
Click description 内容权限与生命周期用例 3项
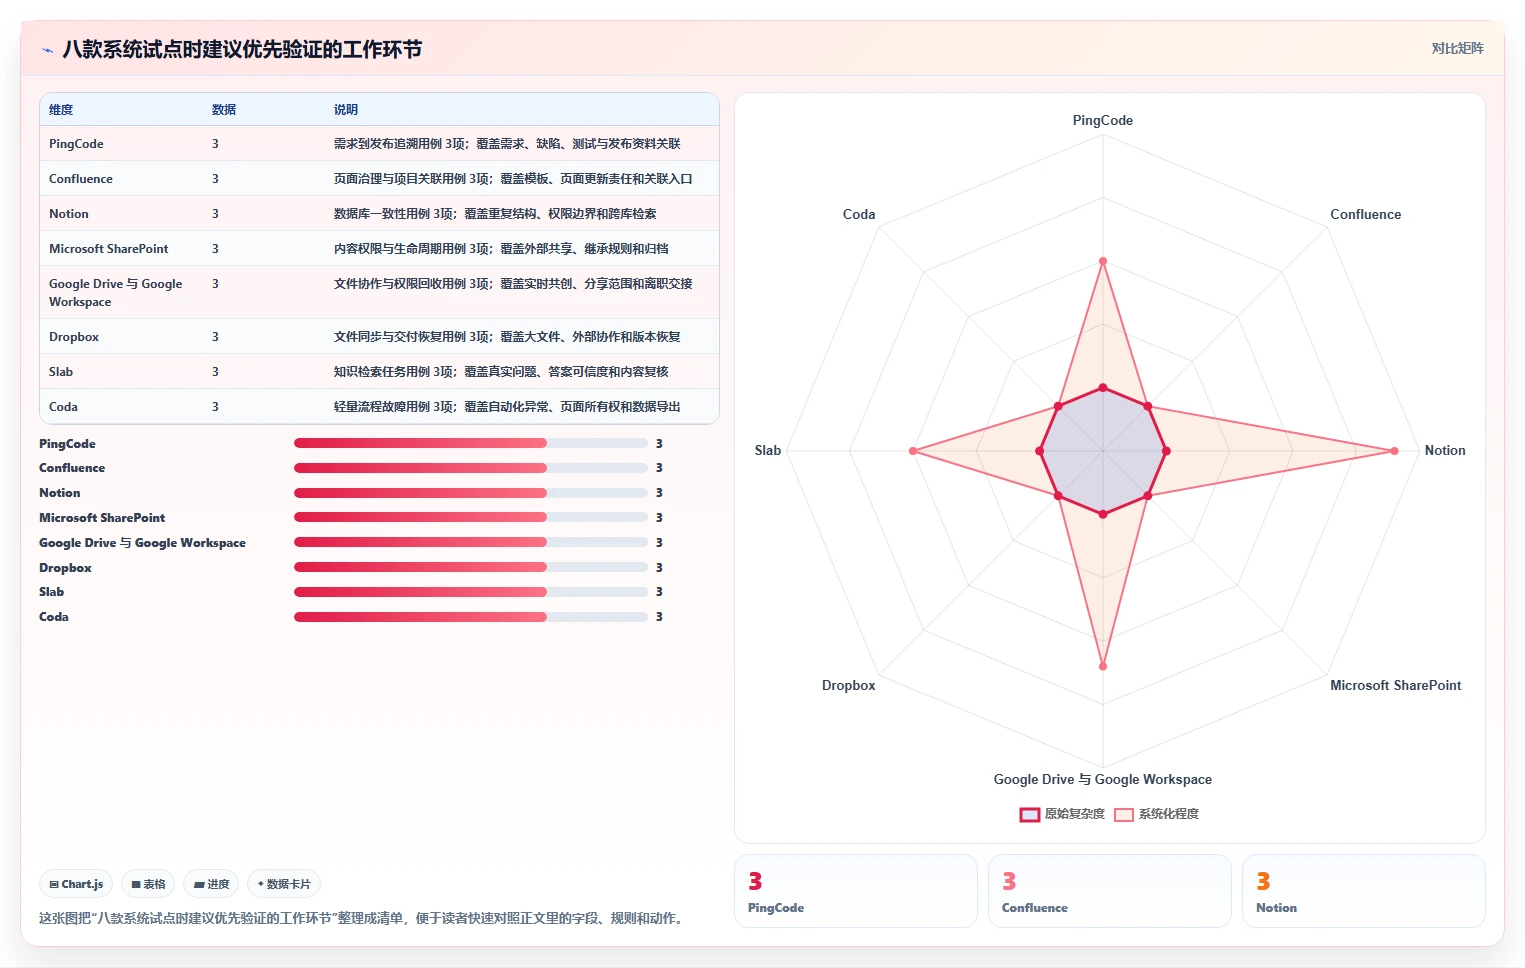[501, 249]
